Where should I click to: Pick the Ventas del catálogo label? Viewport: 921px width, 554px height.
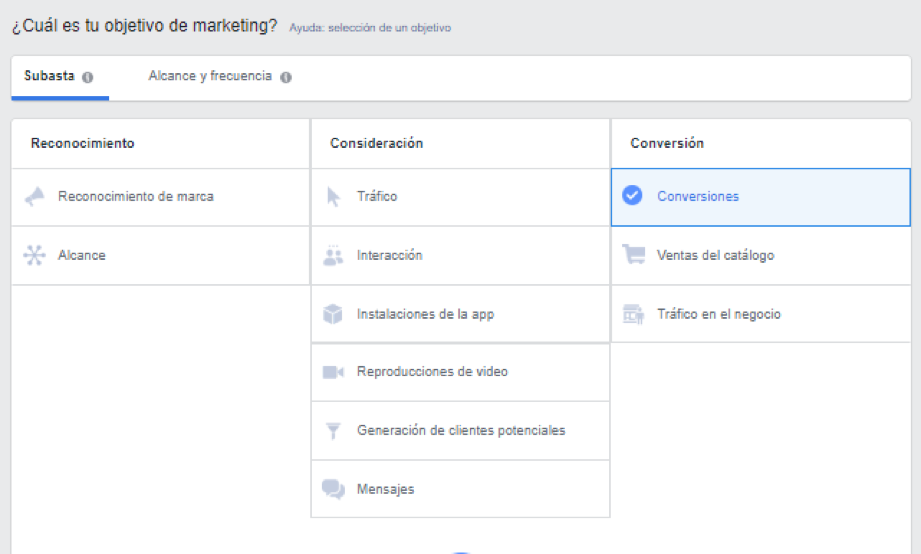click(715, 255)
